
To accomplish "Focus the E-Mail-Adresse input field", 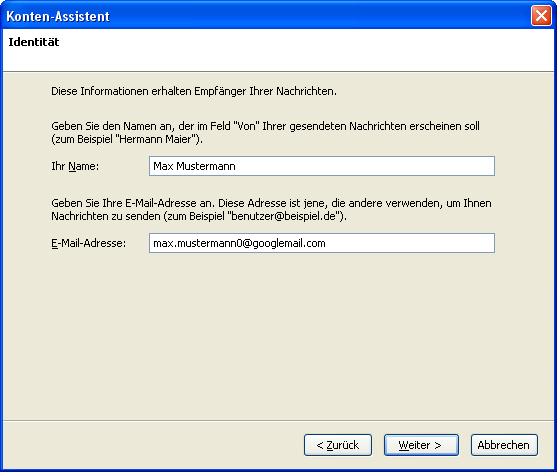I will click(322, 243).
